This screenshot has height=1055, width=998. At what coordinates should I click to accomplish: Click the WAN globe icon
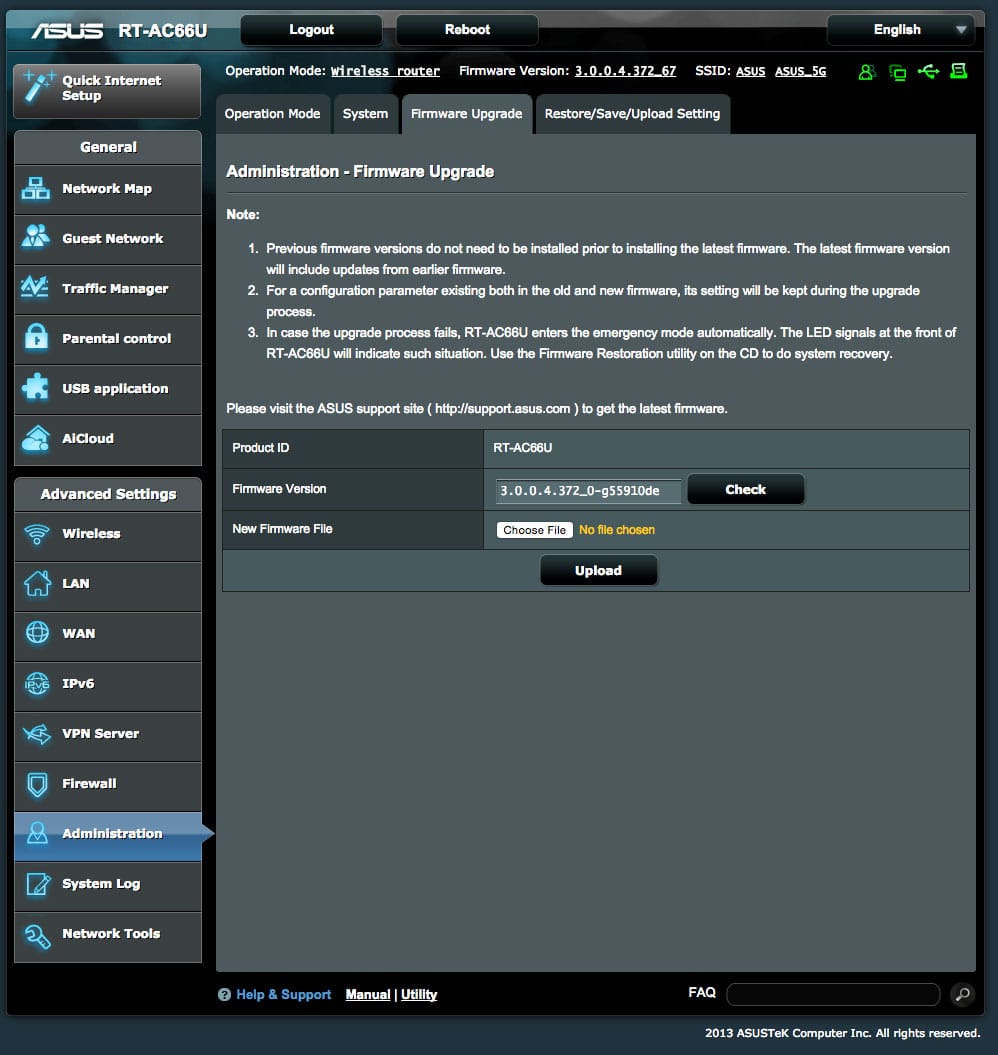(x=37, y=633)
